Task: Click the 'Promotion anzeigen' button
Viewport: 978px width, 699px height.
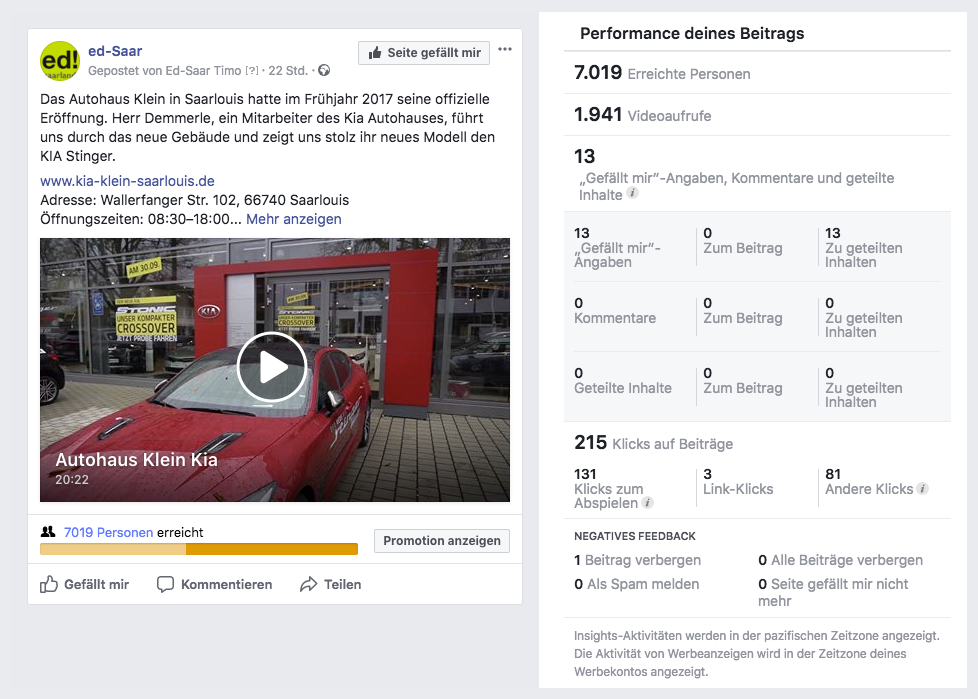Action: click(442, 541)
